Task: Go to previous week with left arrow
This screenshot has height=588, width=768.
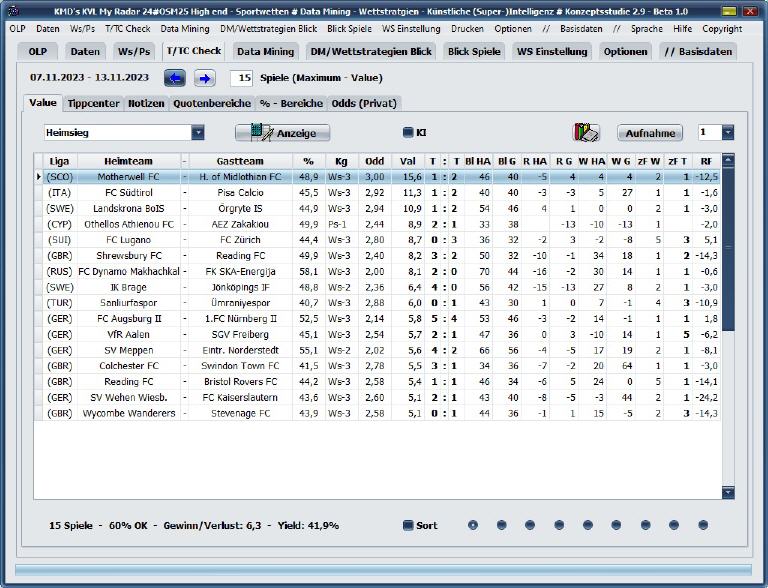Action: point(175,78)
